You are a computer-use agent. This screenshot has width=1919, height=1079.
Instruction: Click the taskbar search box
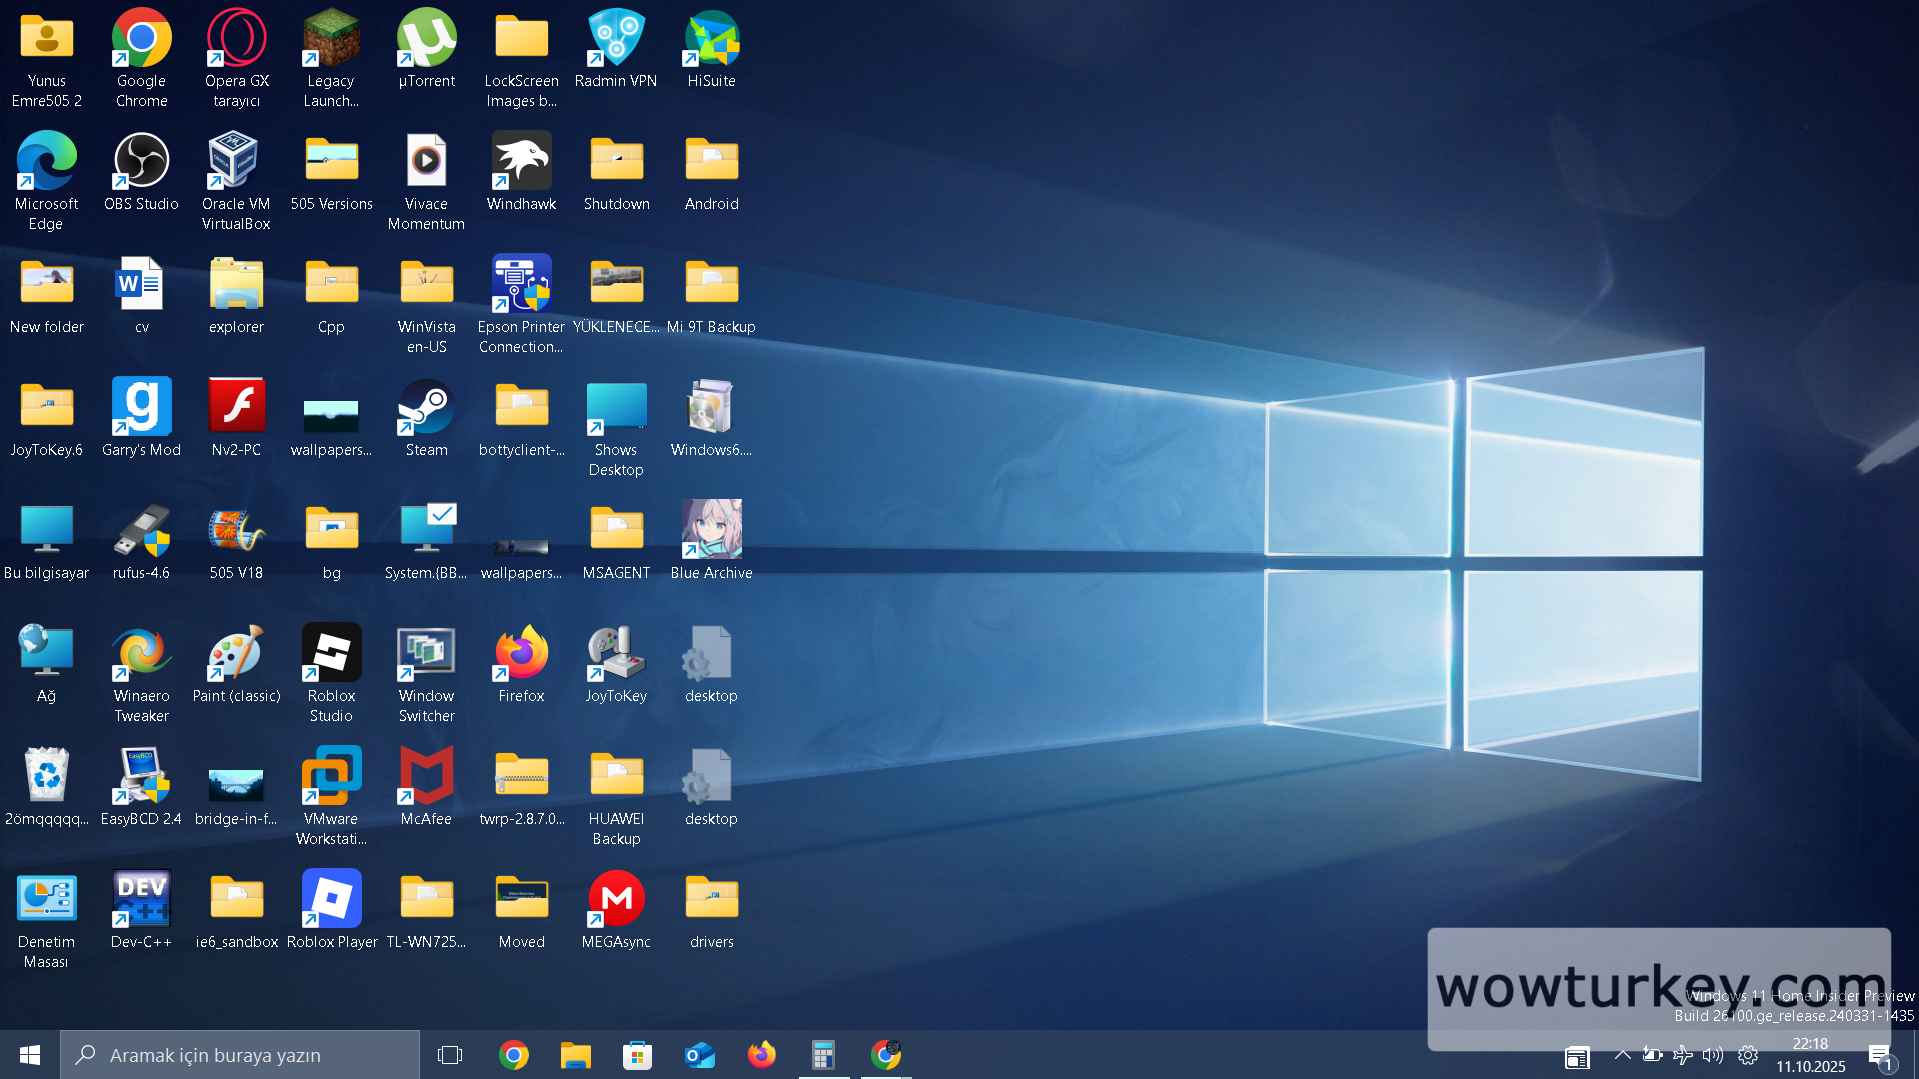pyautogui.click(x=240, y=1055)
